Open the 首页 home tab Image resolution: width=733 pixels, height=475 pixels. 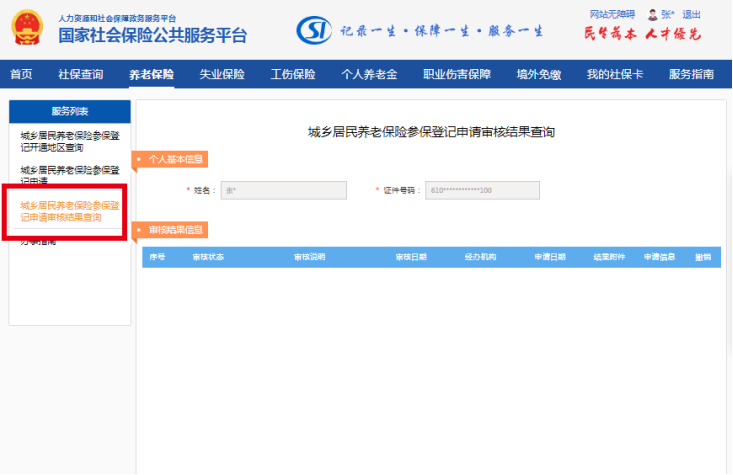(21, 75)
